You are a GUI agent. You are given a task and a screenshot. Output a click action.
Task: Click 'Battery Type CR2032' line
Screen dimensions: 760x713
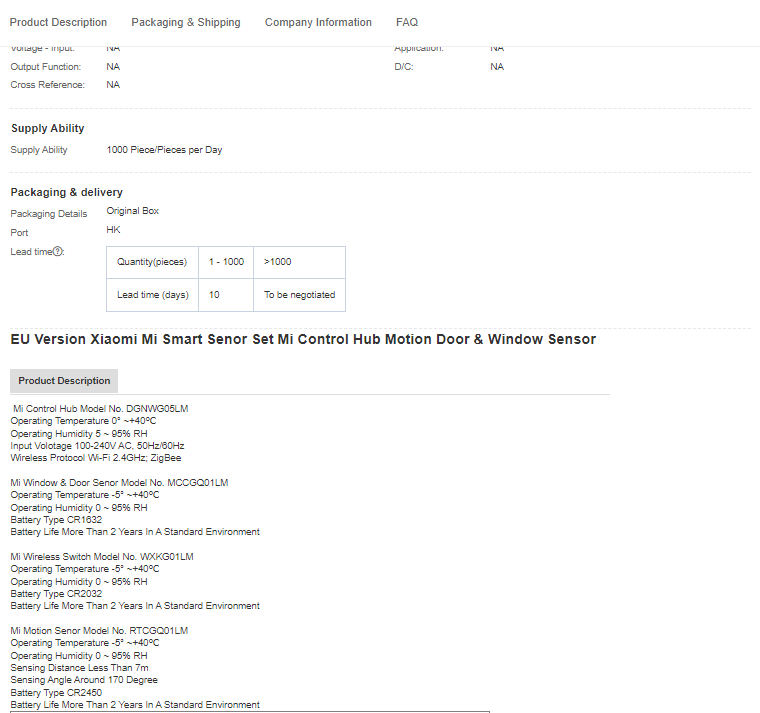click(56, 594)
